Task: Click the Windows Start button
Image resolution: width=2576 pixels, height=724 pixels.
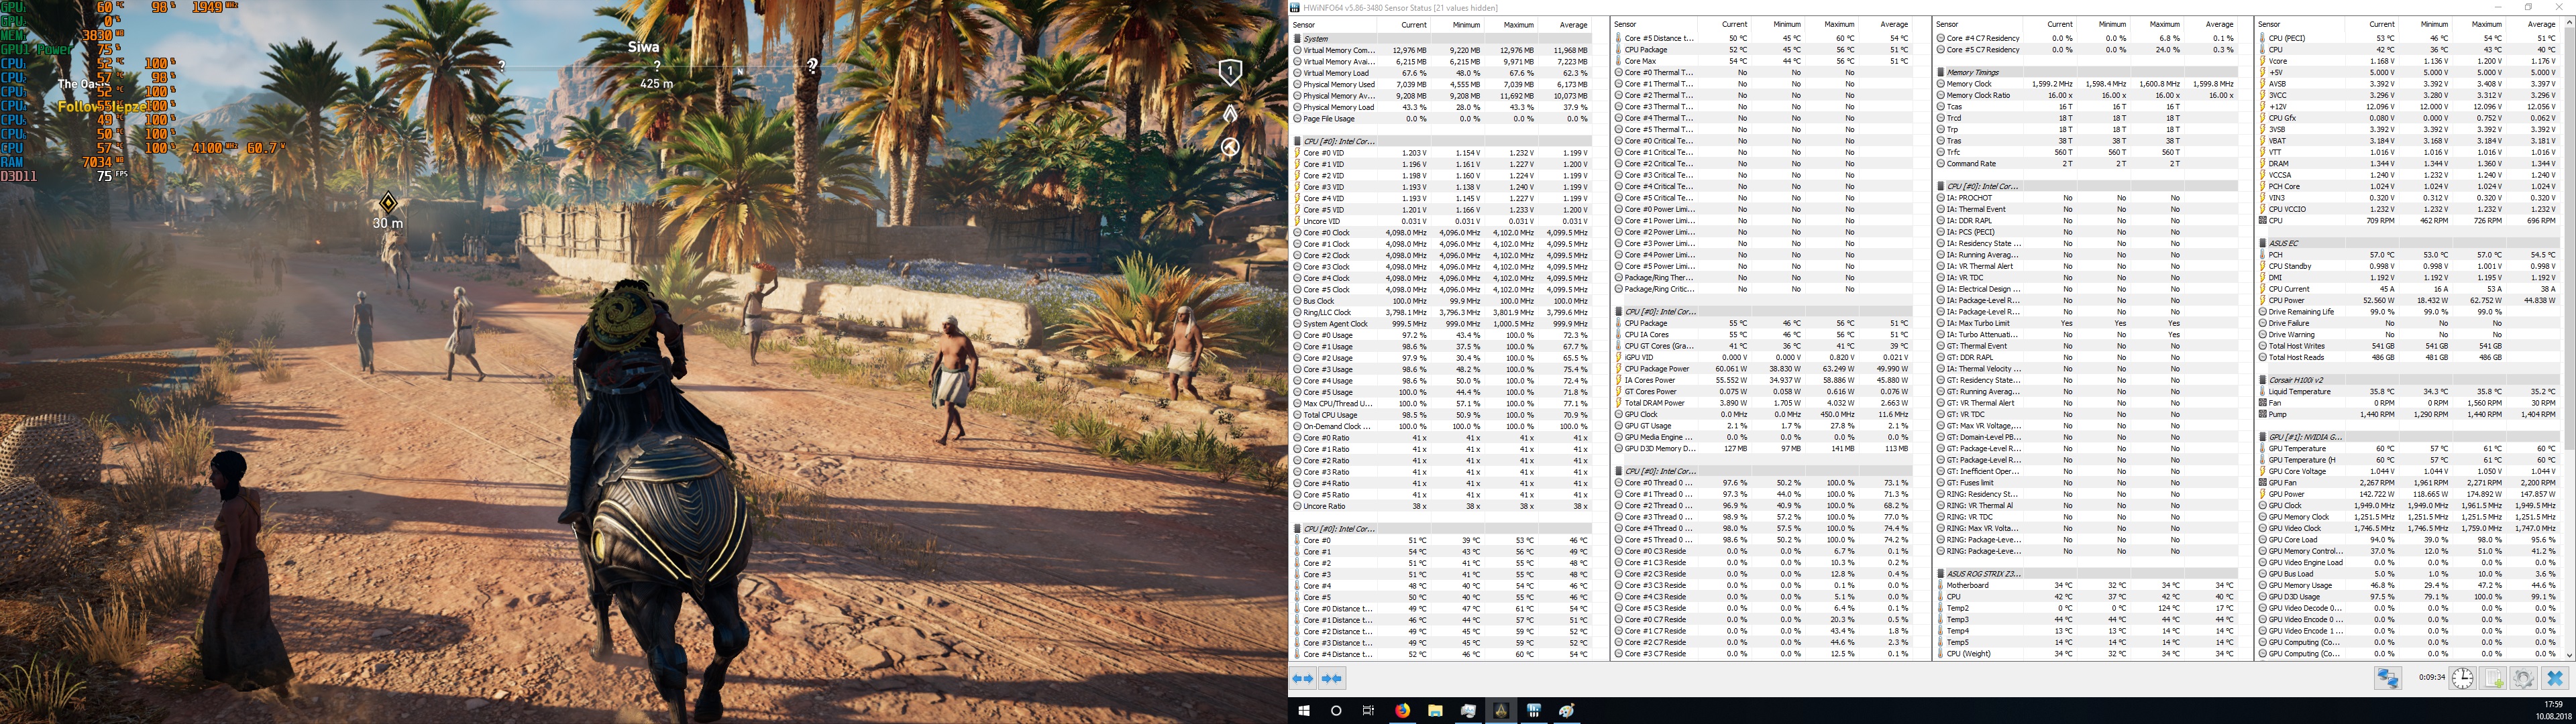Action: [x=1304, y=710]
